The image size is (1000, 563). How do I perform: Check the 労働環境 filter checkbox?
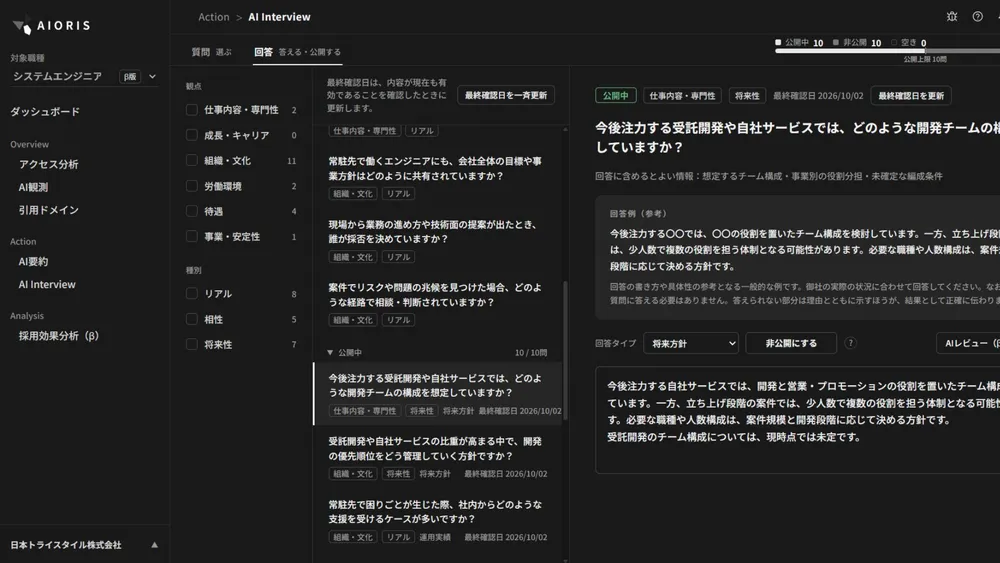coord(191,186)
